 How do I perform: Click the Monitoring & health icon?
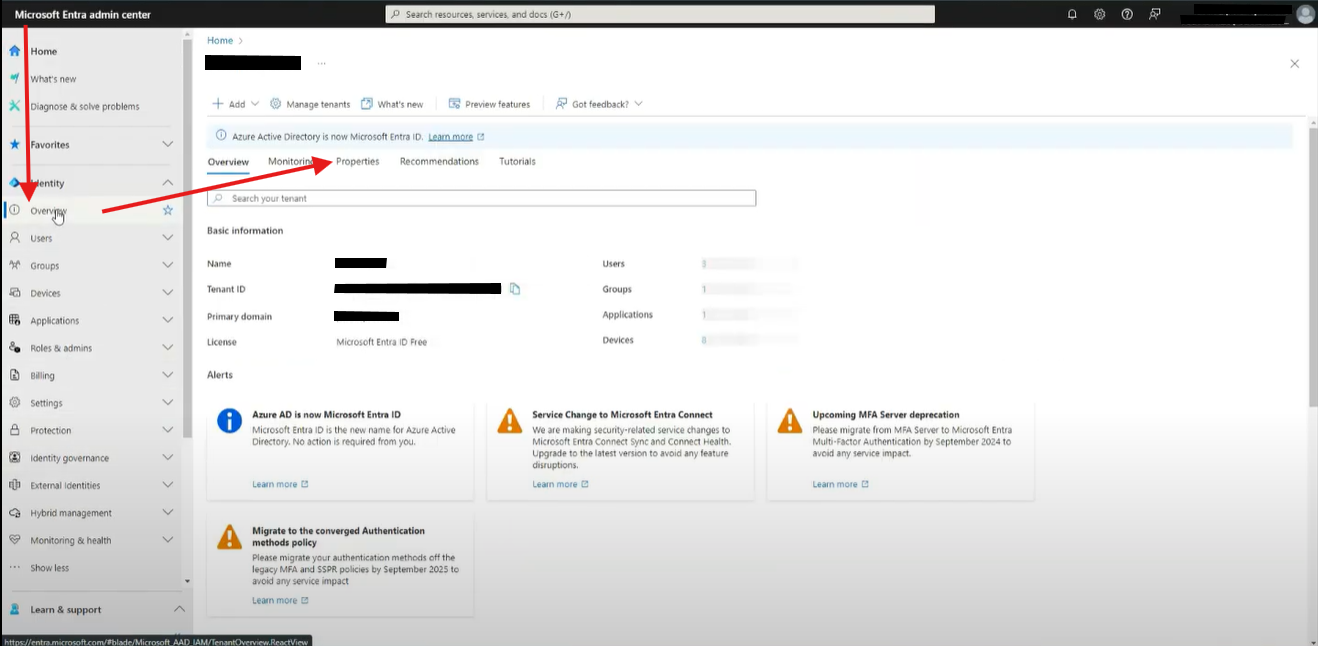click(x=14, y=540)
